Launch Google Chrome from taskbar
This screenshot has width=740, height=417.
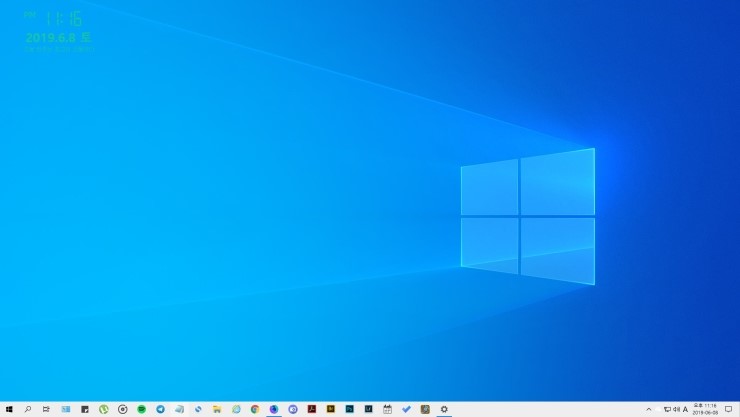pos(255,409)
